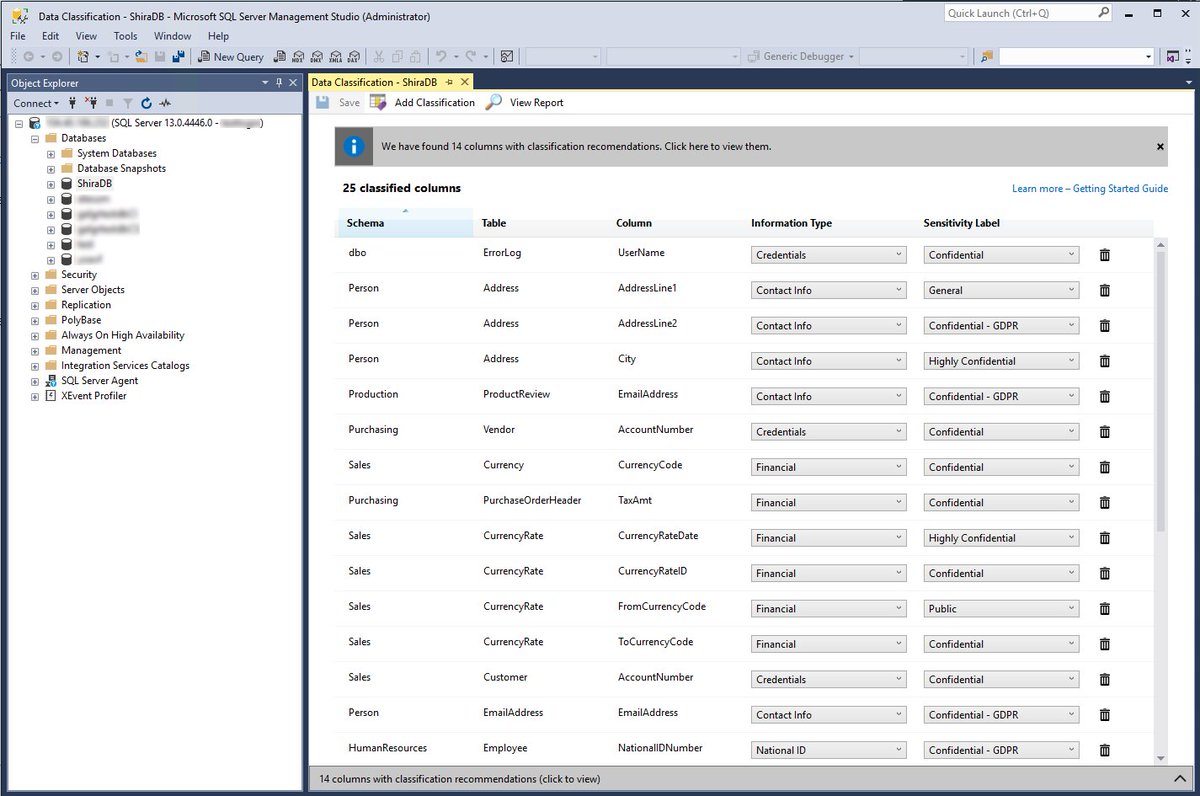Open Sensitivity Label dropdown for AddressLine1 row
The width and height of the screenshot is (1200, 796).
[1002, 290]
